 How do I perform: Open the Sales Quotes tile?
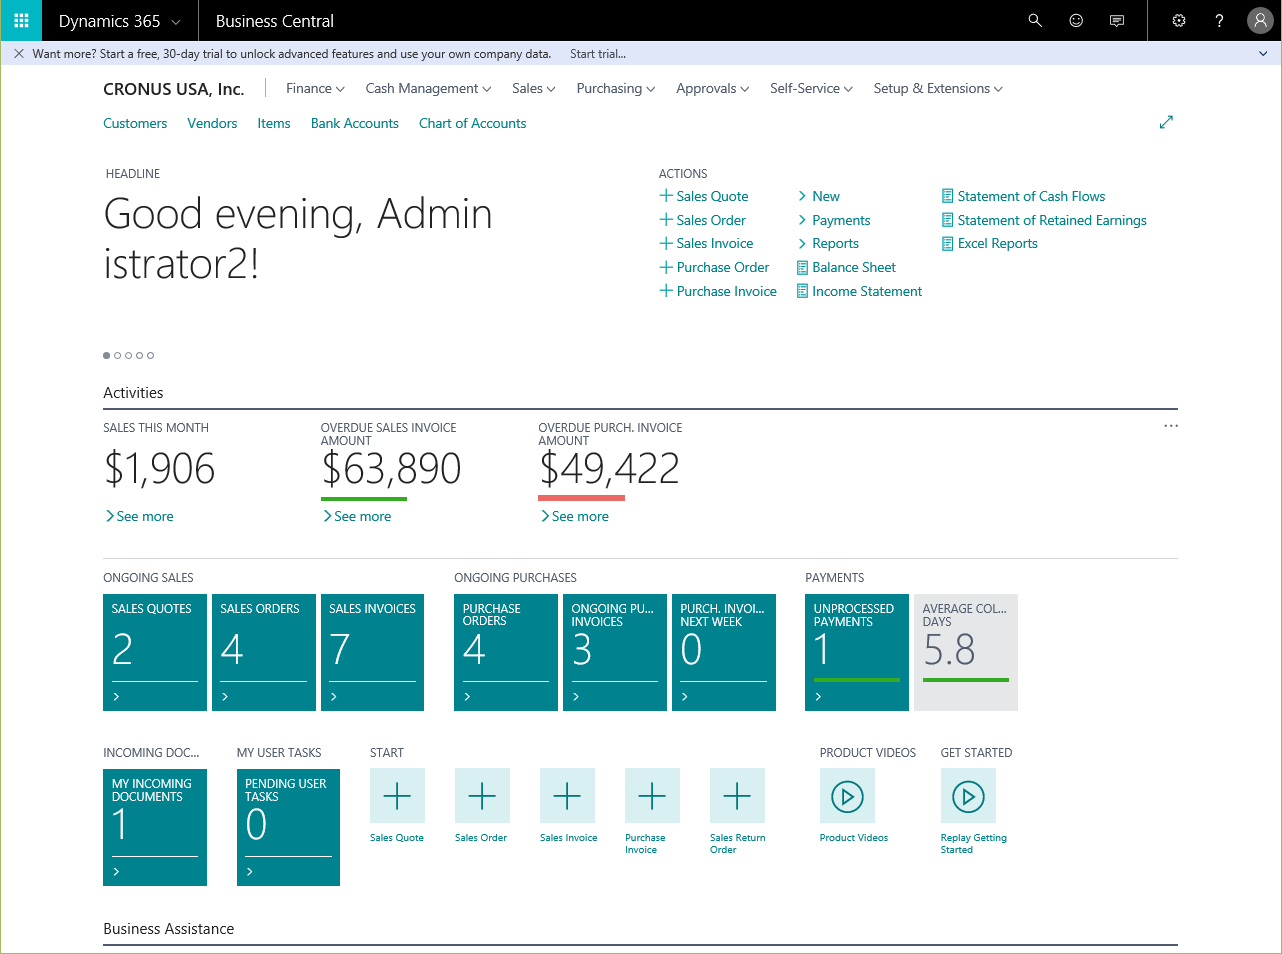(x=155, y=652)
